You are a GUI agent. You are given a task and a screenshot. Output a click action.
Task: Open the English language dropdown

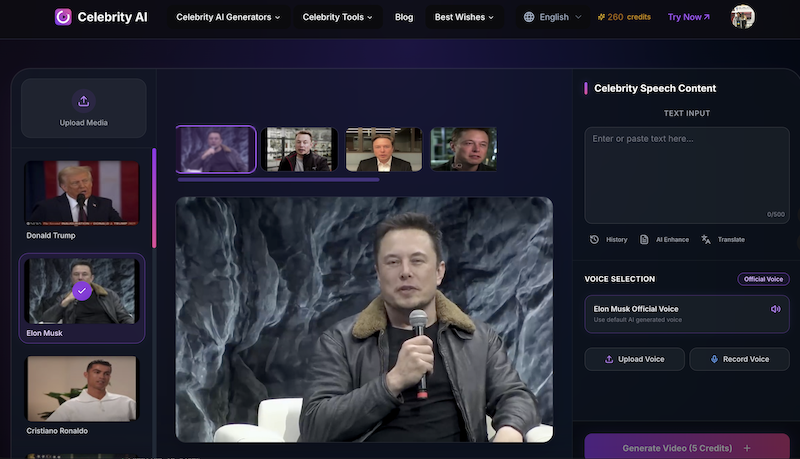[553, 17]
